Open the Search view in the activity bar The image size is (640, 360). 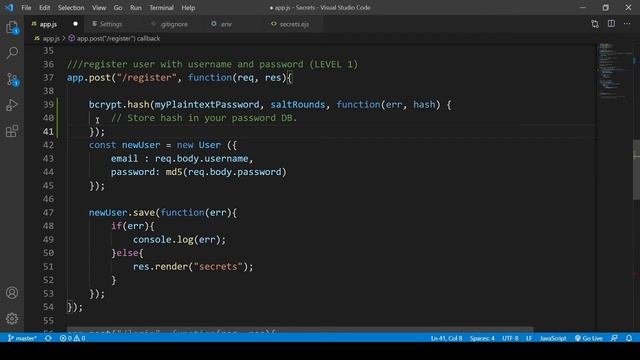12,53
